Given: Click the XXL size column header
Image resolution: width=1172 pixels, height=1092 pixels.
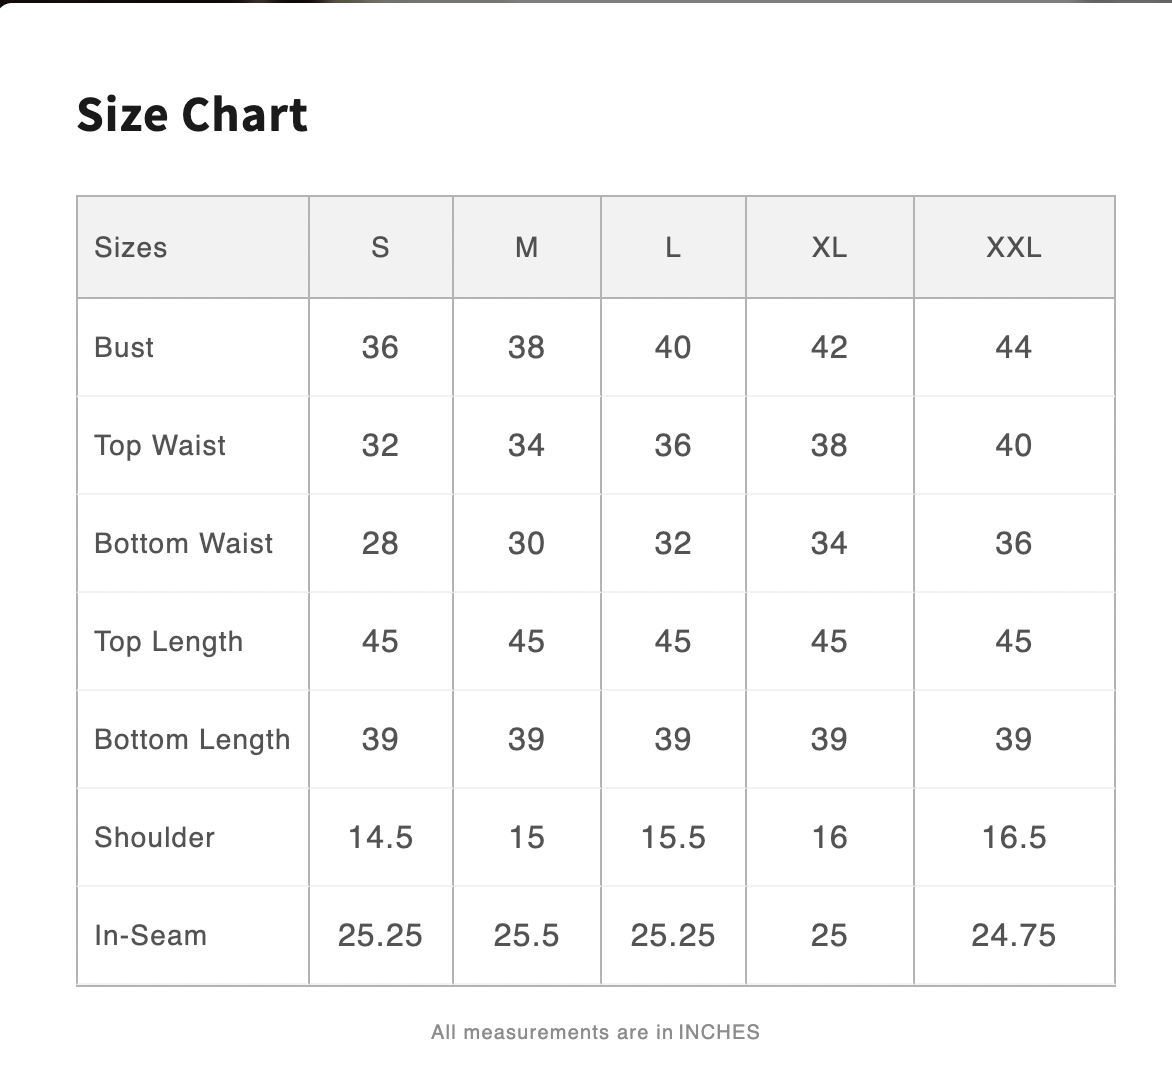Looking at the screenshot, I should pyautogui.click(x=1014, y=247).
